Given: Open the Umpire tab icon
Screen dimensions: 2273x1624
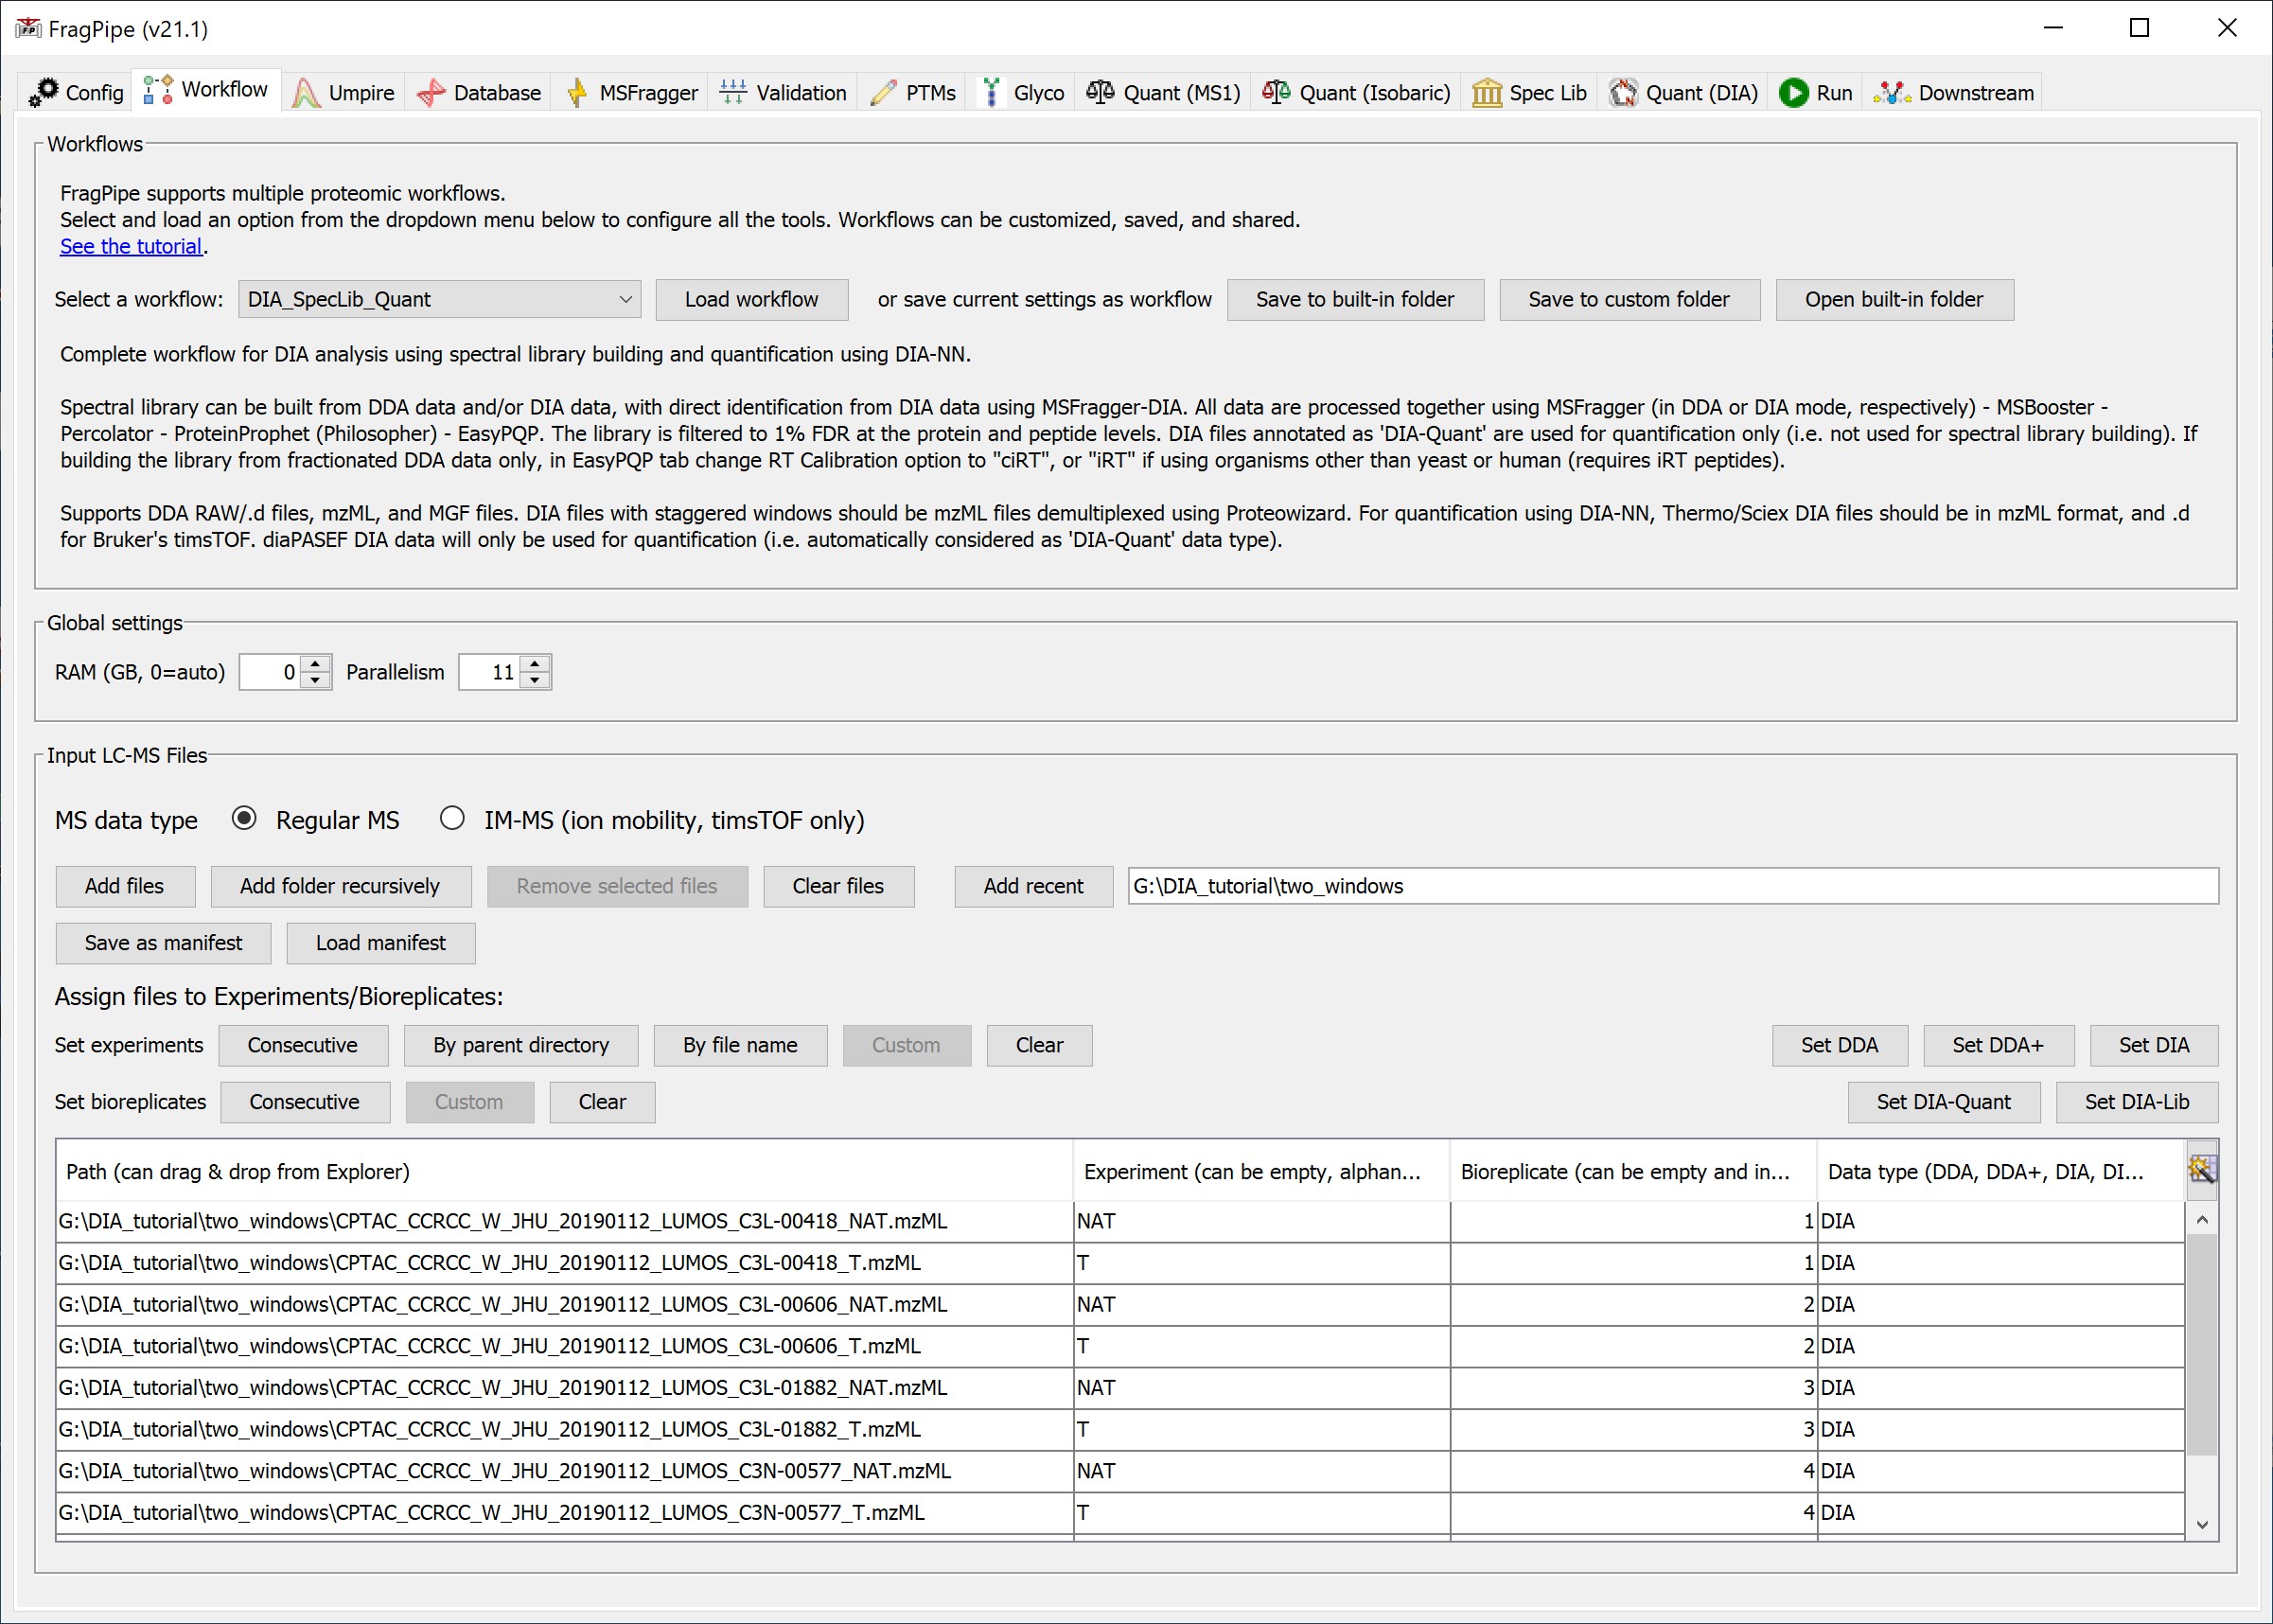Looking at the screenshot, I should click(306, 92).
